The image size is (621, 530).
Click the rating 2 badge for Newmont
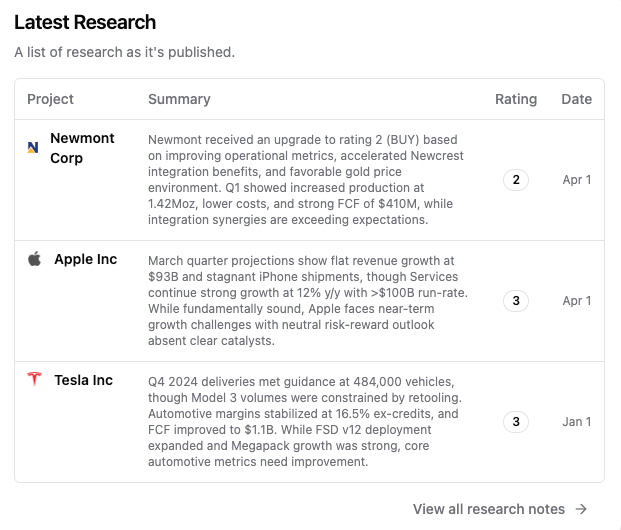click(x=516, y=180)
